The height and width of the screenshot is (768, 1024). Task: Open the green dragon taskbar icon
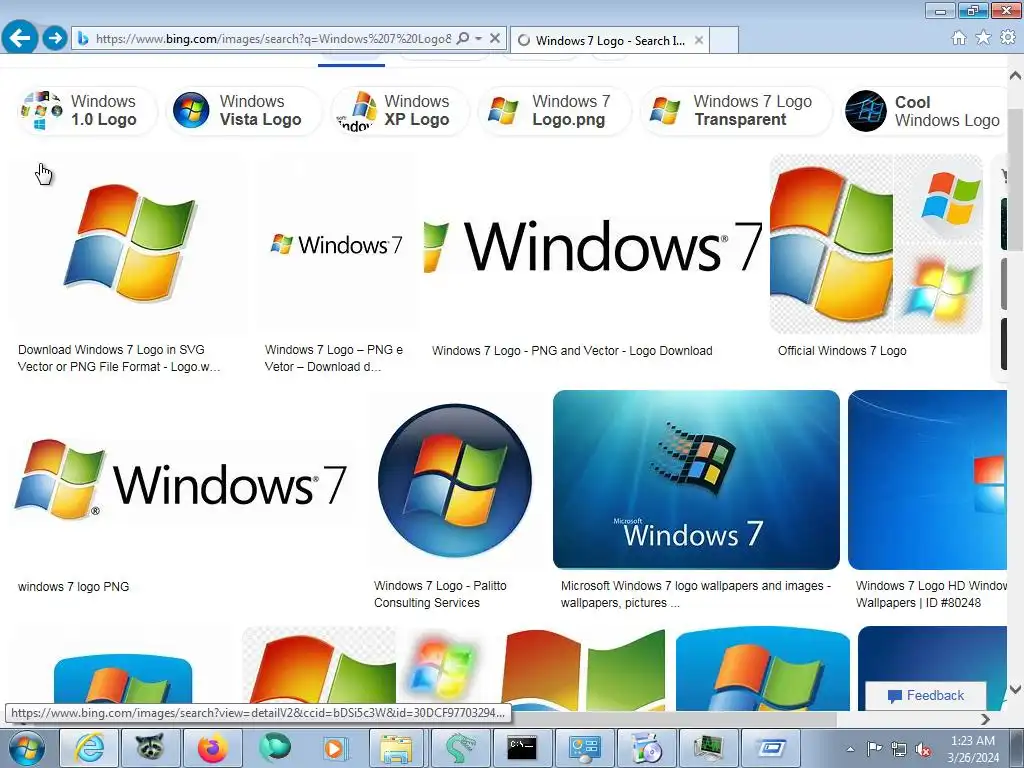tap(460, 748)
